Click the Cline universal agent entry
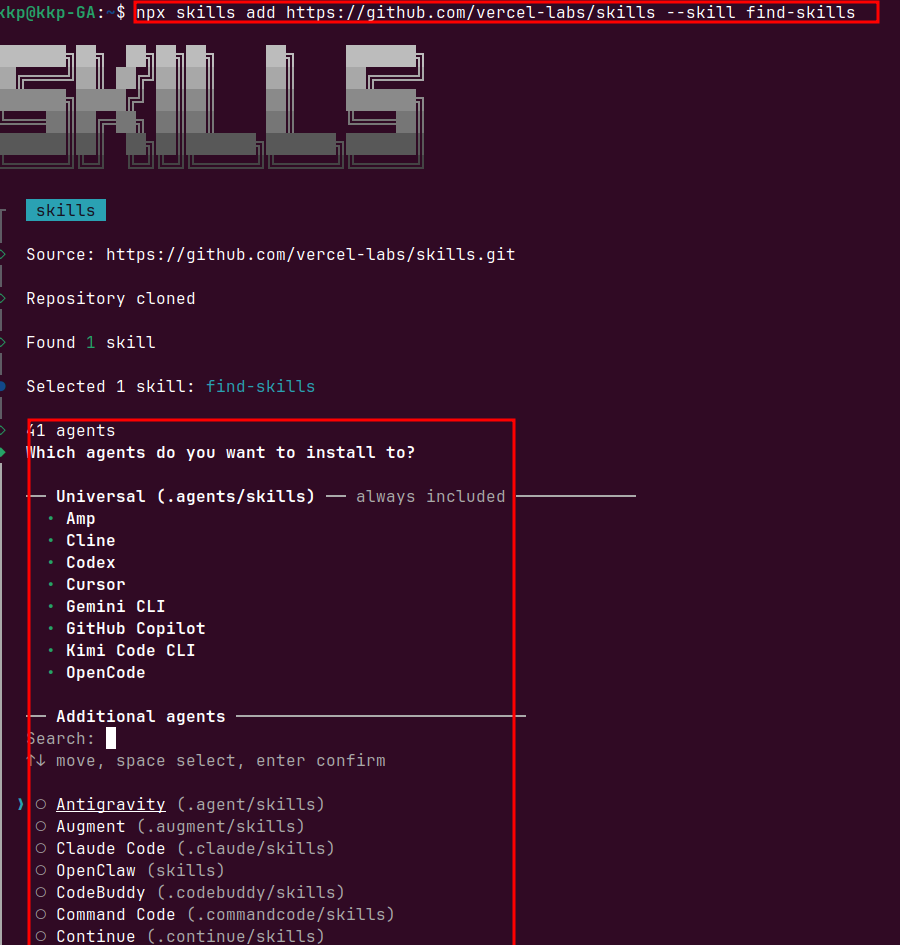The image size is (900, 945). coord(91,540)
